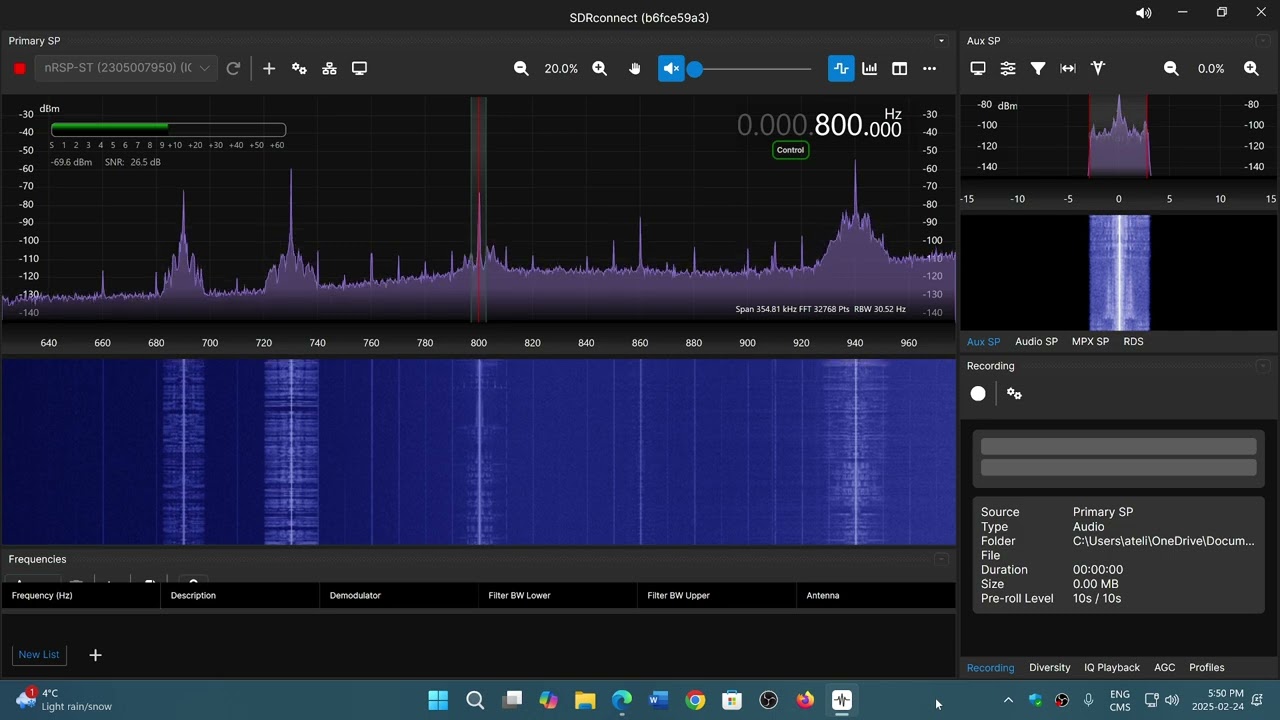Open Aux SP sliders settings icon
The width and height of the screenshot is (1280, 720).
coord(1008,68)
